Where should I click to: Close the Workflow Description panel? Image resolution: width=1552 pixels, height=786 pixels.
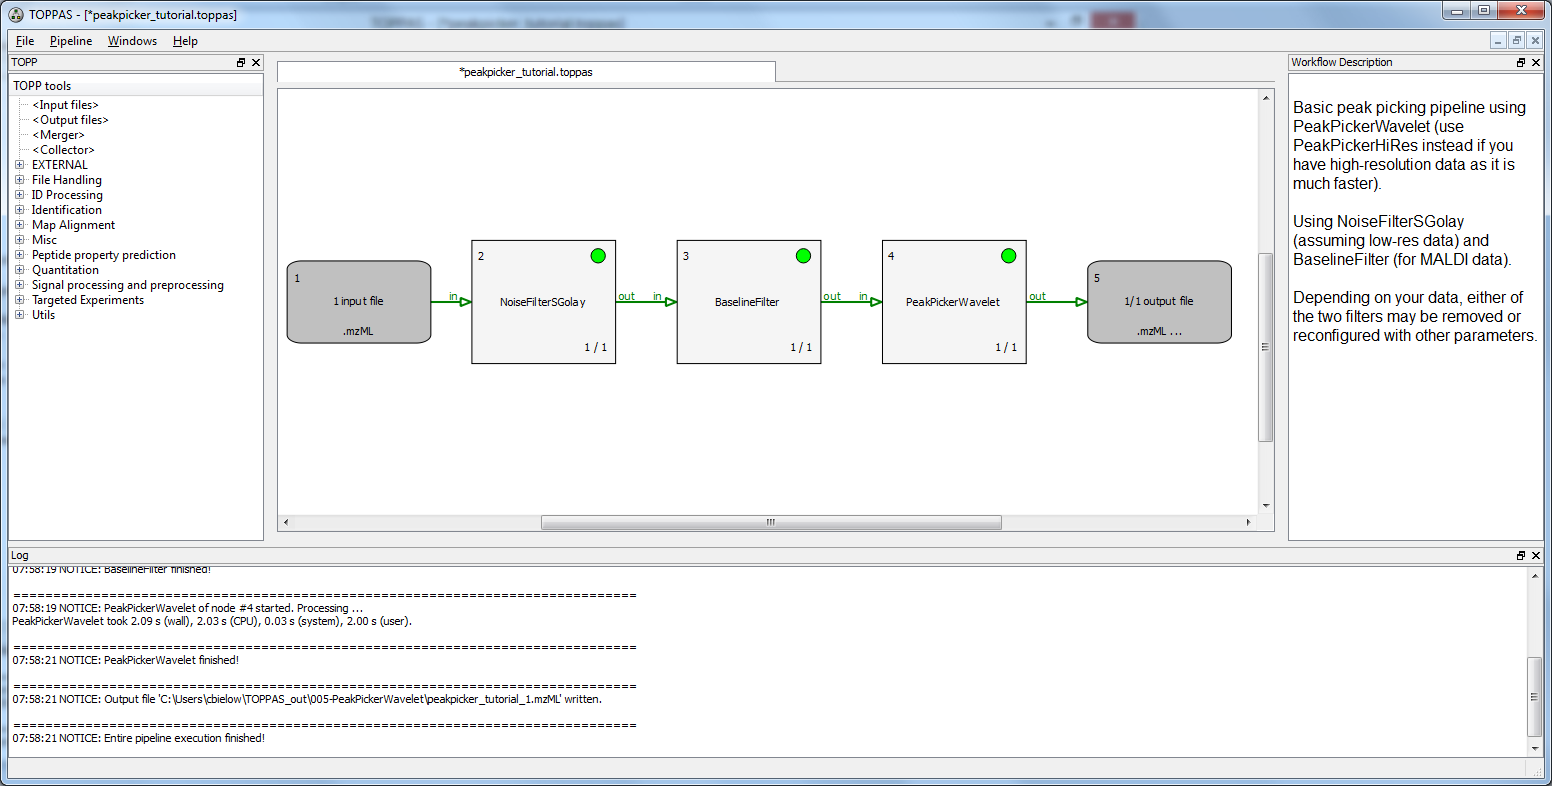click(1536, 63)
